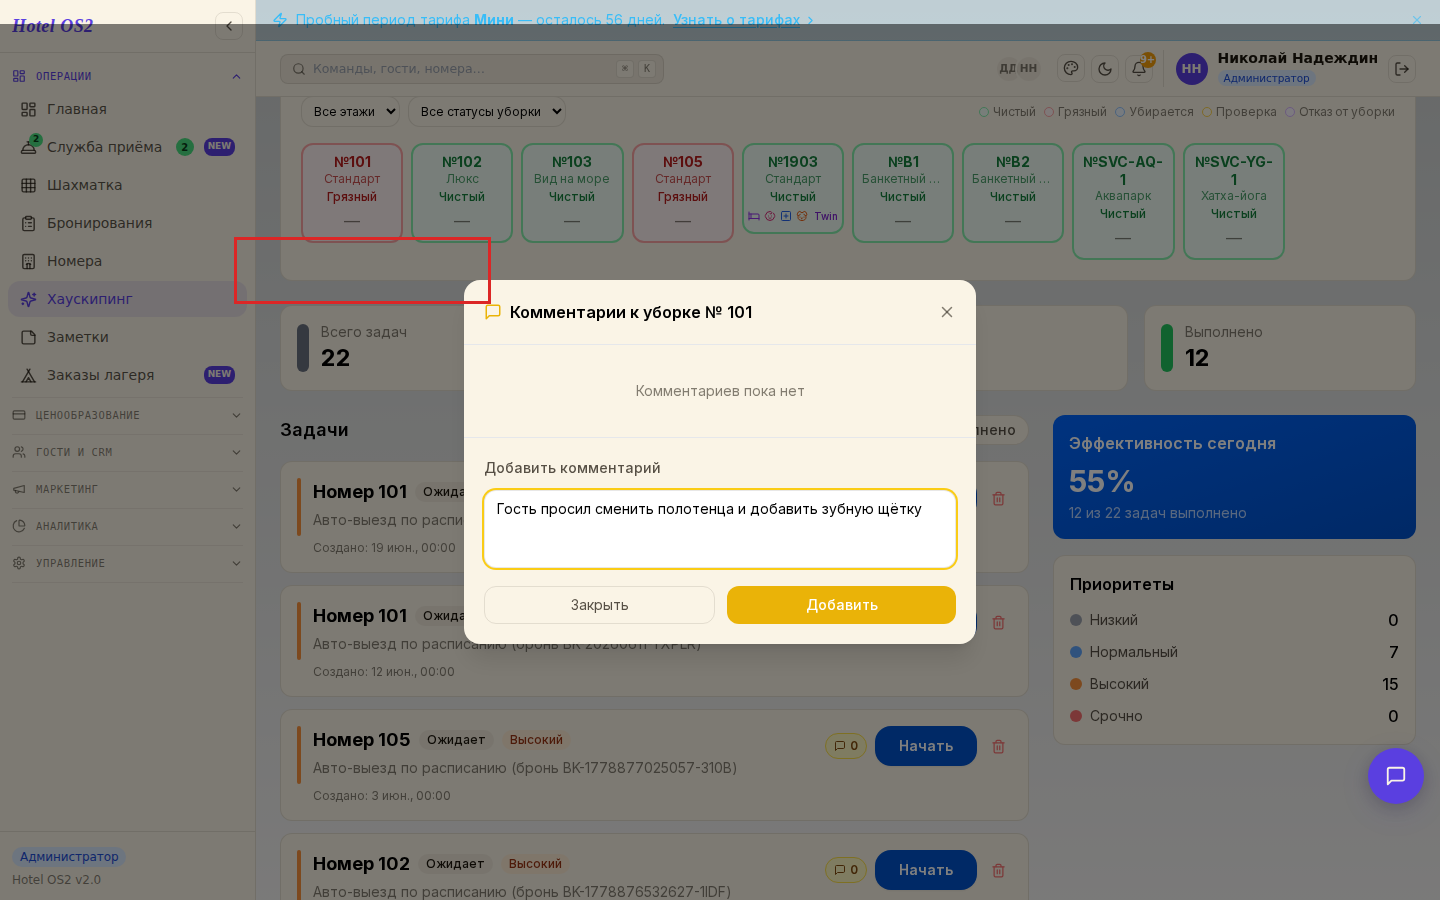The width and height of the screenshot is (1440, 900).
Task: Open the notifications bell
Action: [x=1139, y=69]
